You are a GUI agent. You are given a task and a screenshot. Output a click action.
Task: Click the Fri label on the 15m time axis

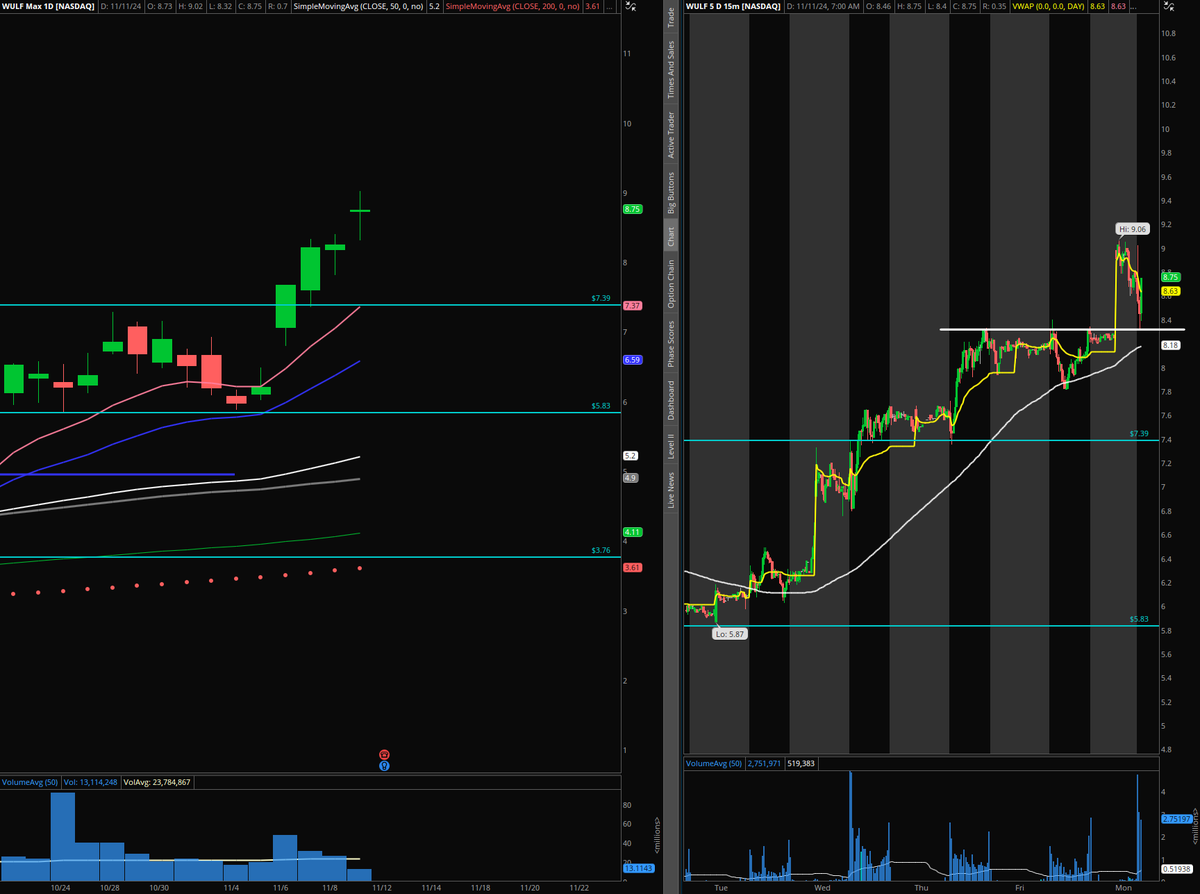(1021, 886)
